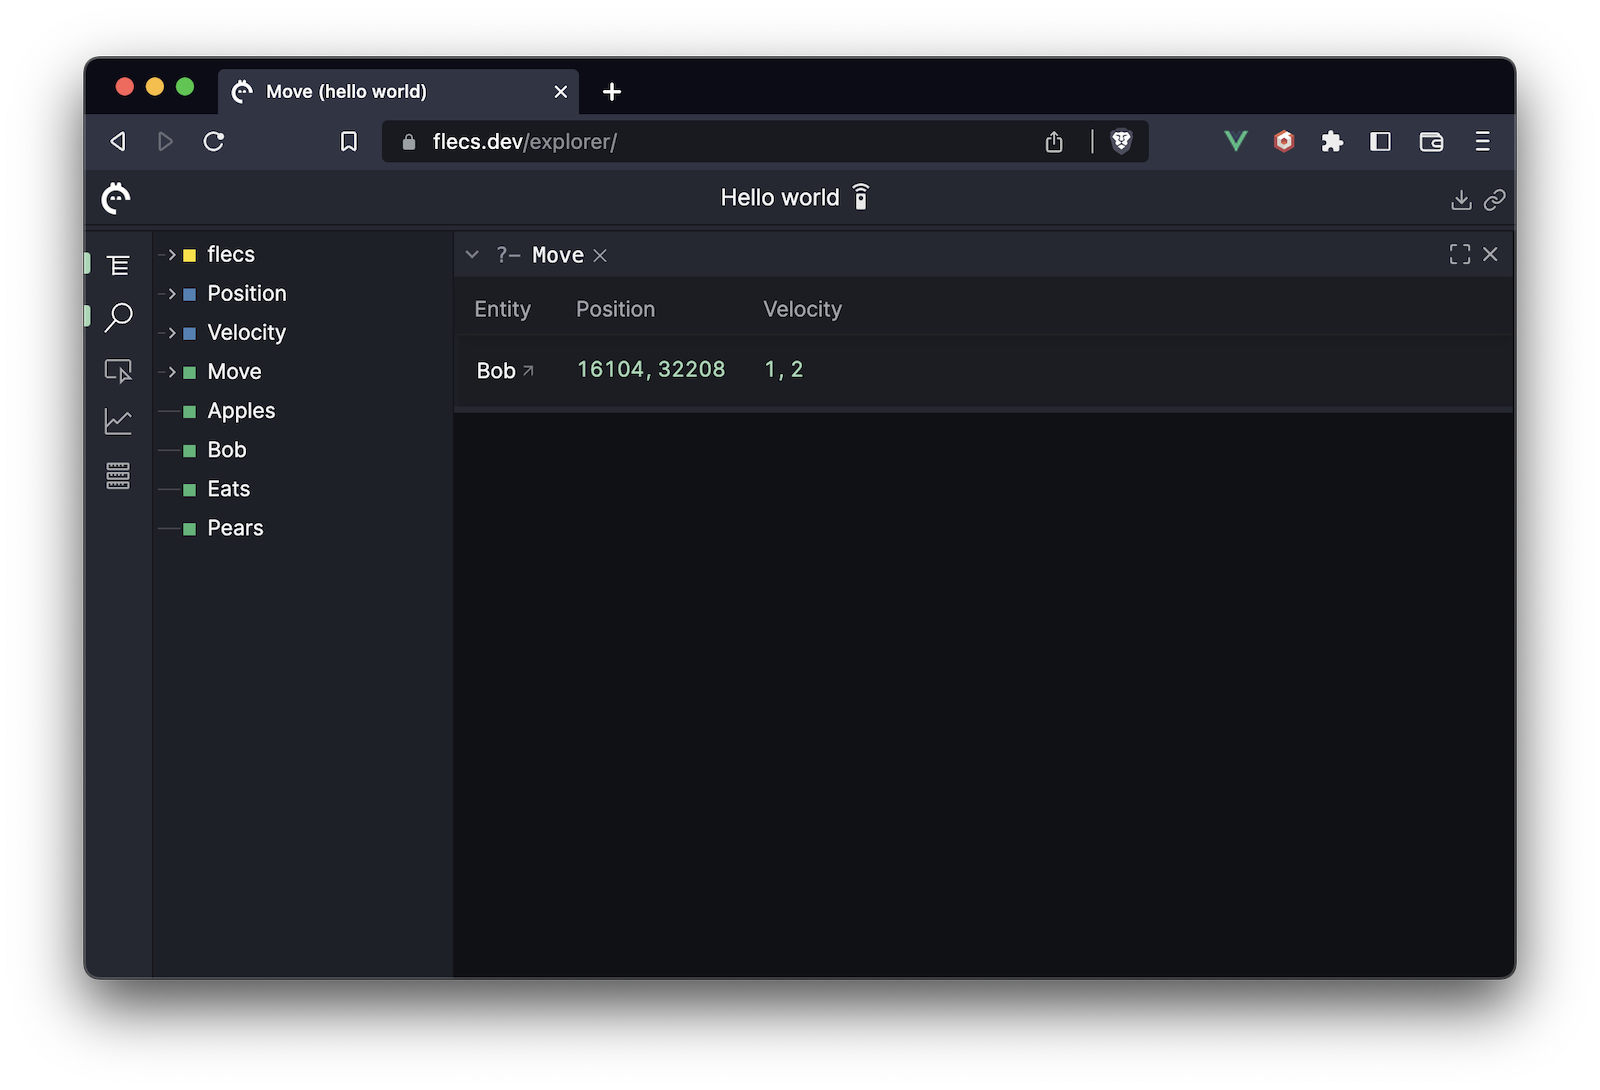Open the entity tree sidebar icon

click(118, 265)
